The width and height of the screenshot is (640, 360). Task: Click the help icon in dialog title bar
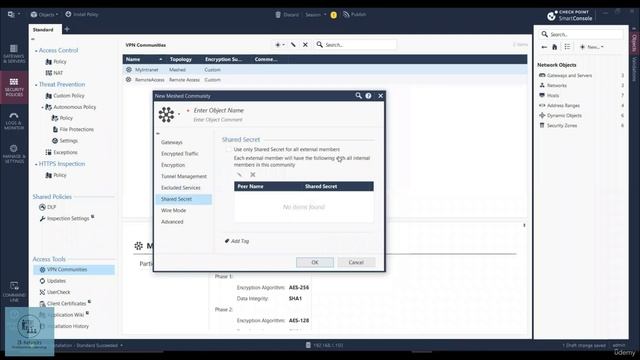point(369,96)
